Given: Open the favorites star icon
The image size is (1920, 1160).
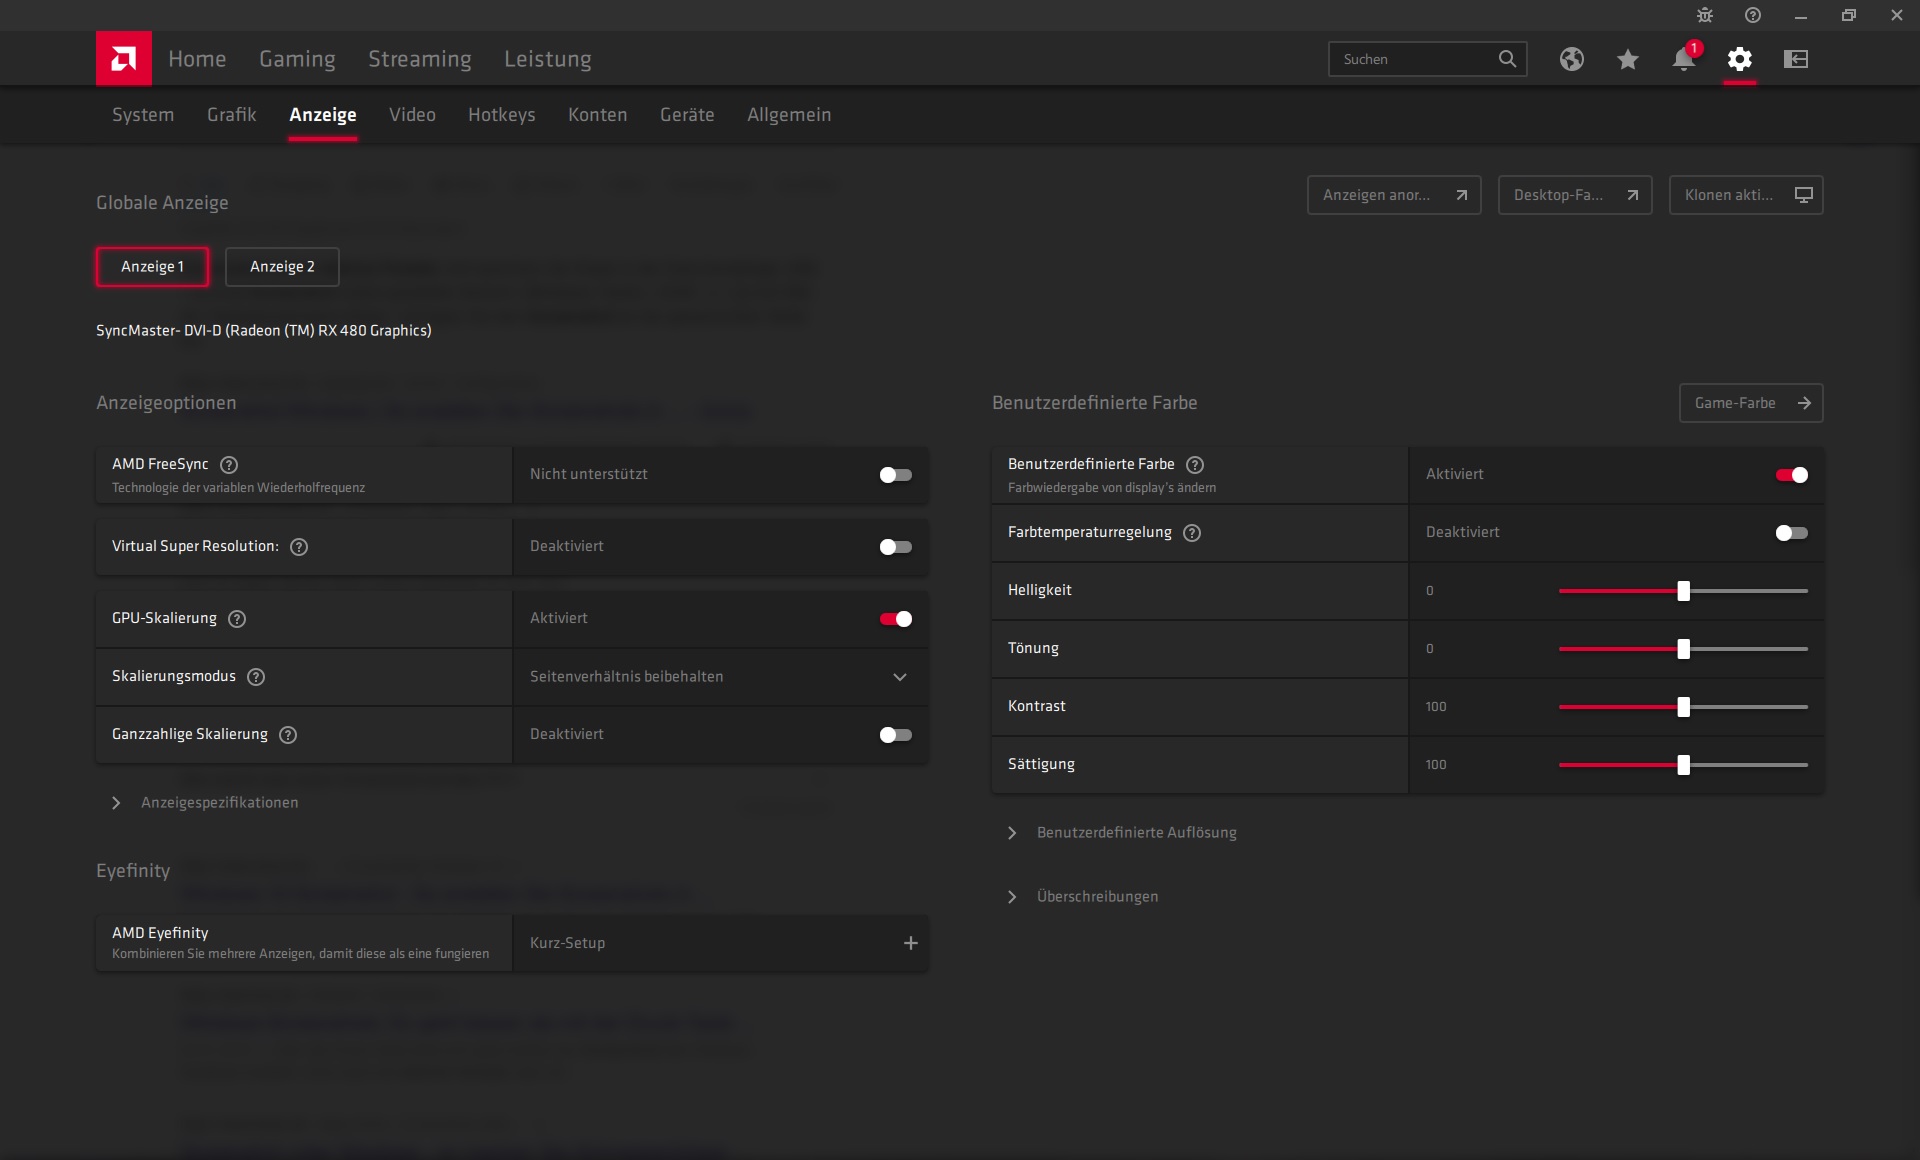Looking at the screenshot, I should 1628,59.
